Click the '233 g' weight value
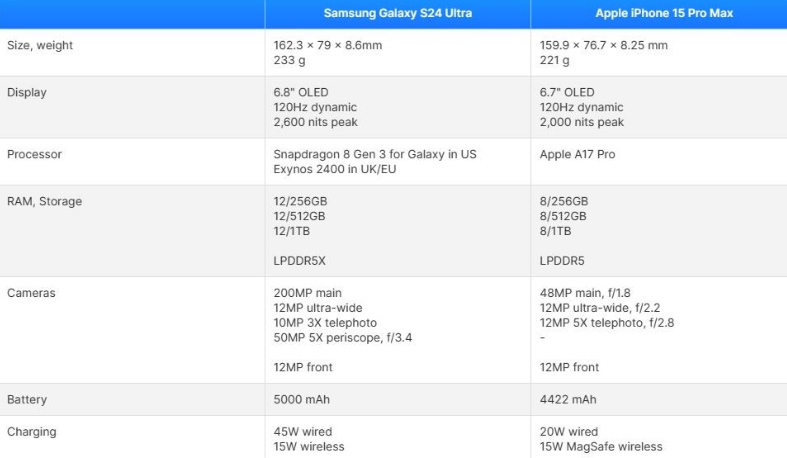The width and height of the screenshot is (787, 458). click(290, 60)
